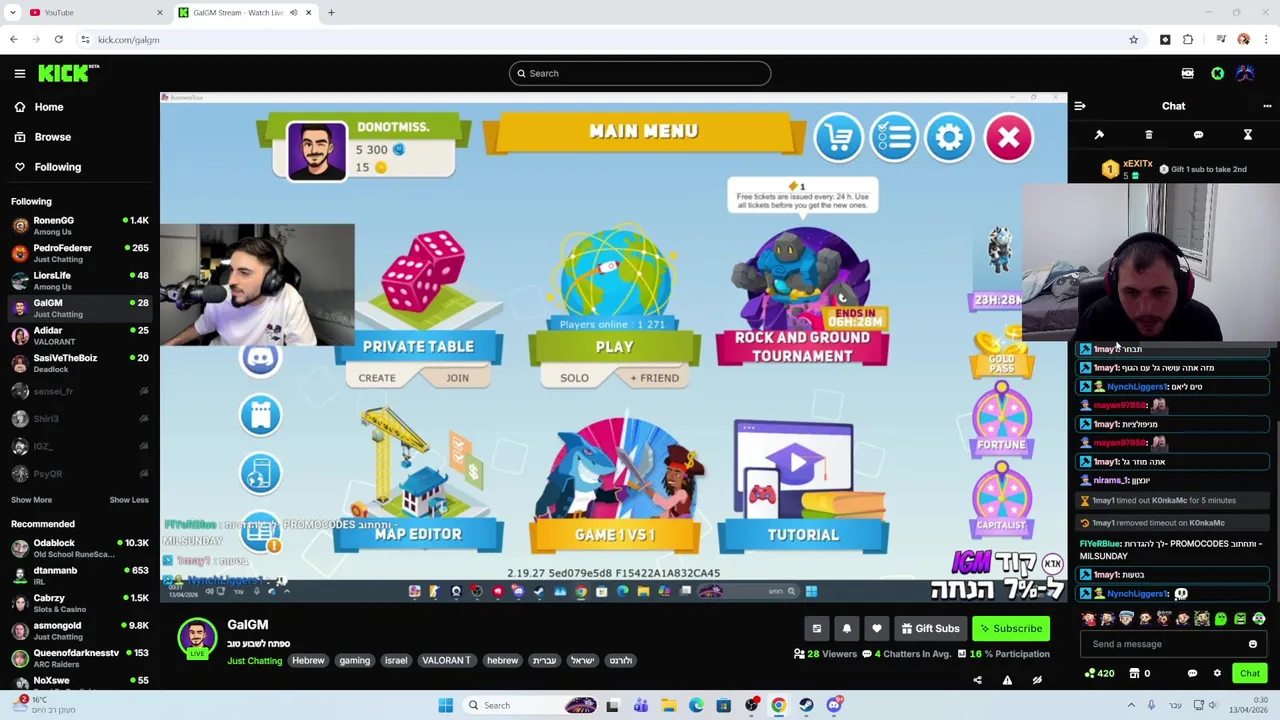Screen dimensions: 1280x720
Task: Open Windows Start menu
Action: (x=446, y=705)
